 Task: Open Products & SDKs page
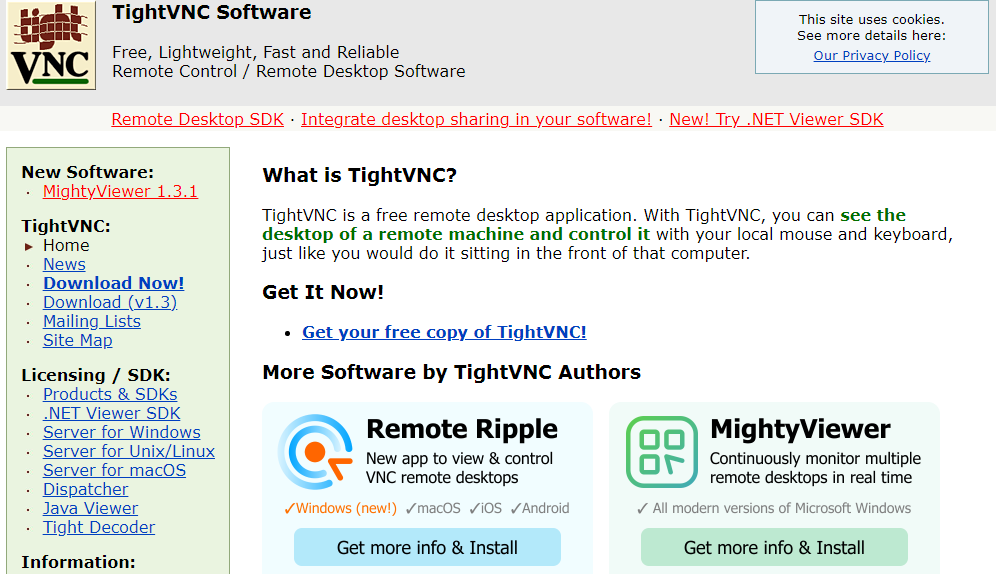[x=110, y=394]
